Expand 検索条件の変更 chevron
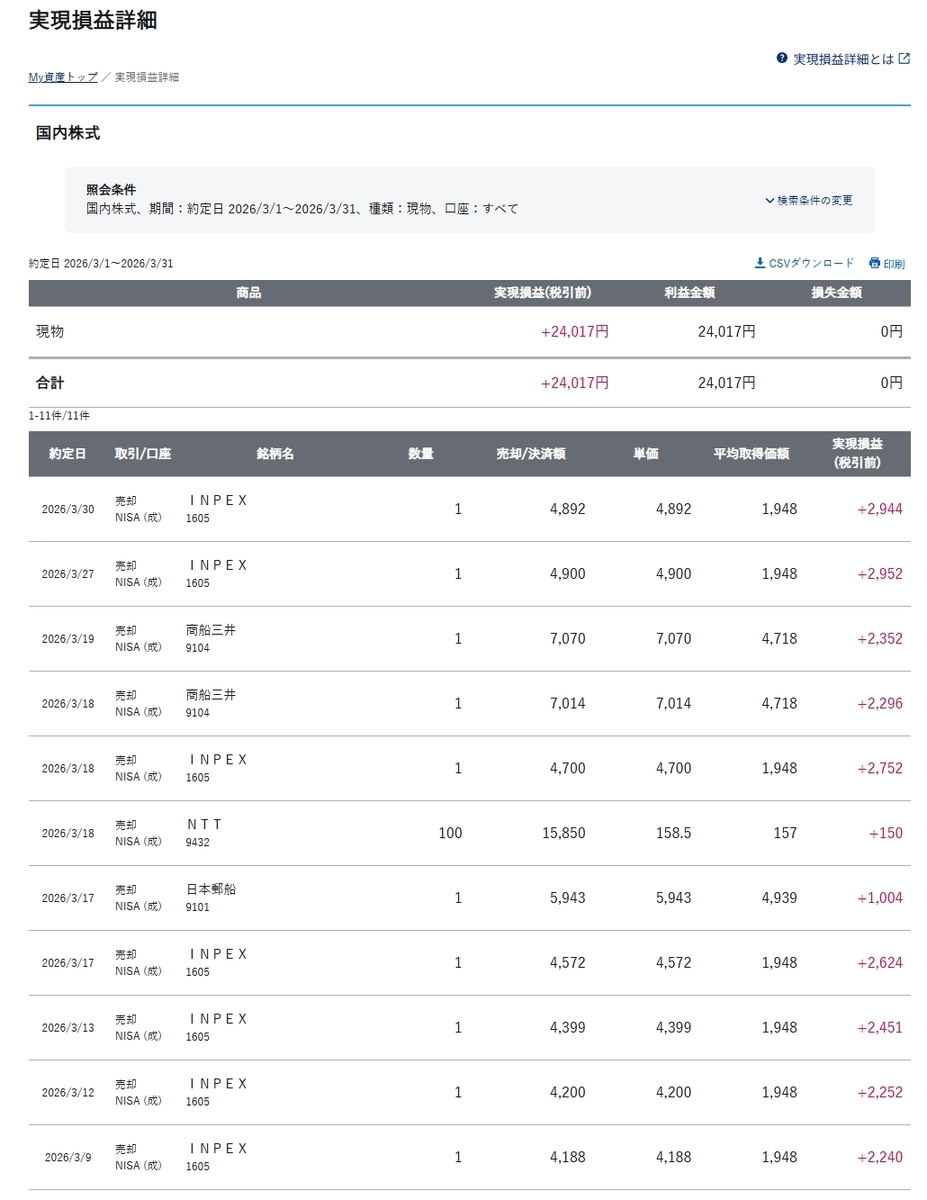Image resolution: width=927 pixels, height=1200 pixels. [769, 200]
